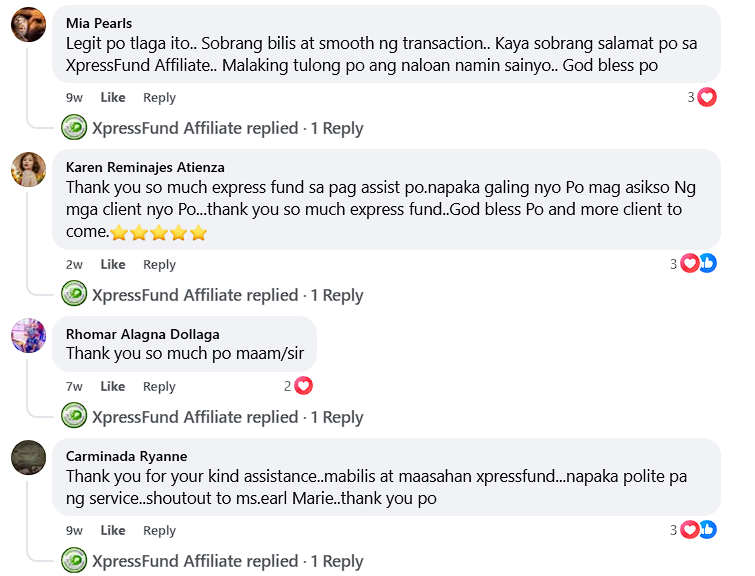Like Karen Reminajes Atienza's comment
The height and width of the screenshot is (576, 755).
(x=113, y=264)
